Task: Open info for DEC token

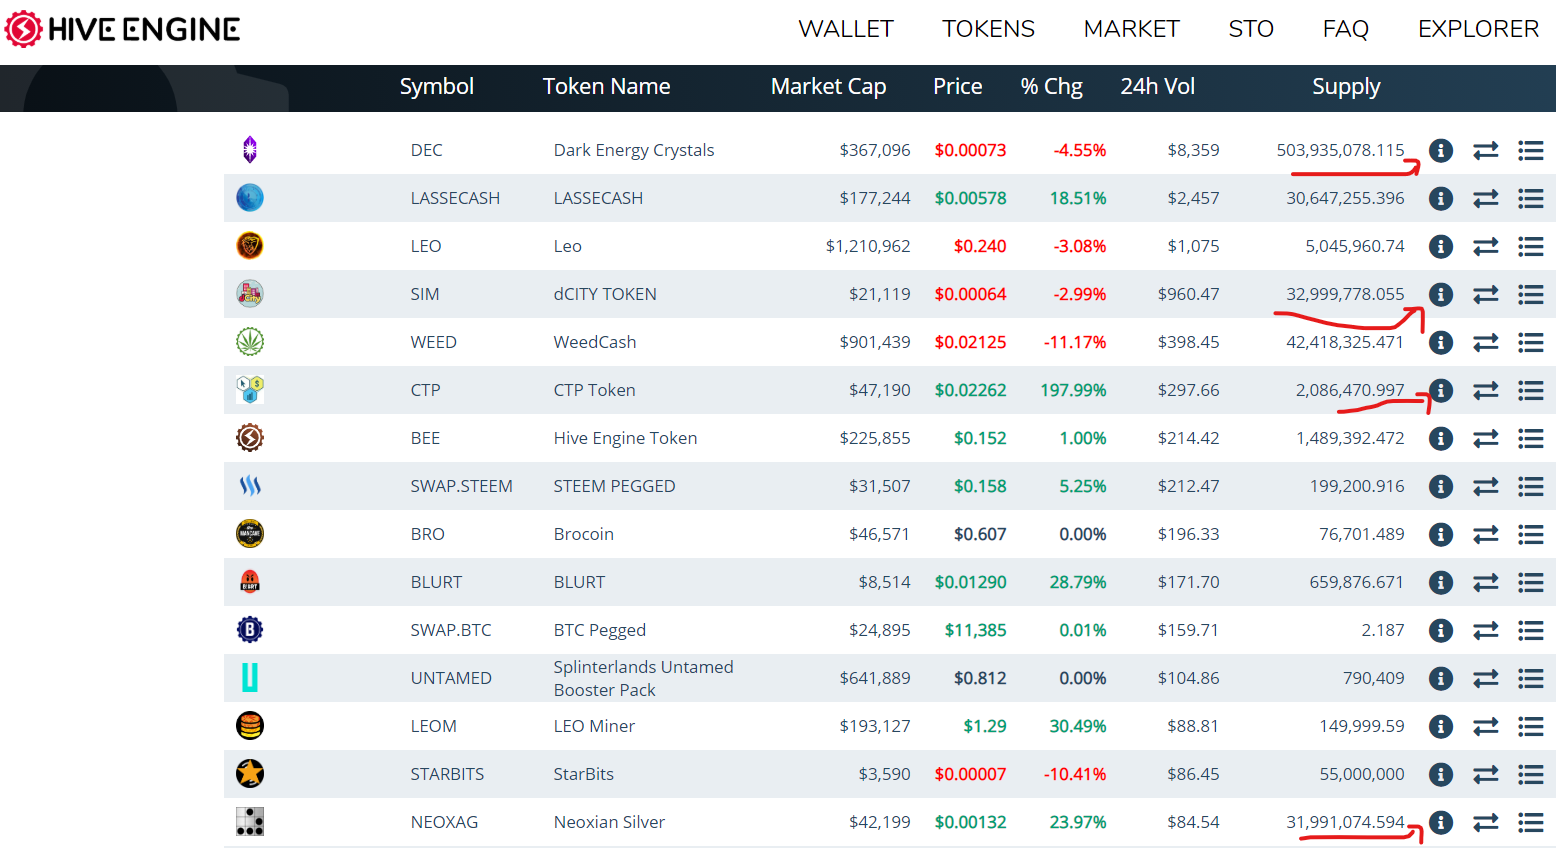Action: click(1440, 150)
